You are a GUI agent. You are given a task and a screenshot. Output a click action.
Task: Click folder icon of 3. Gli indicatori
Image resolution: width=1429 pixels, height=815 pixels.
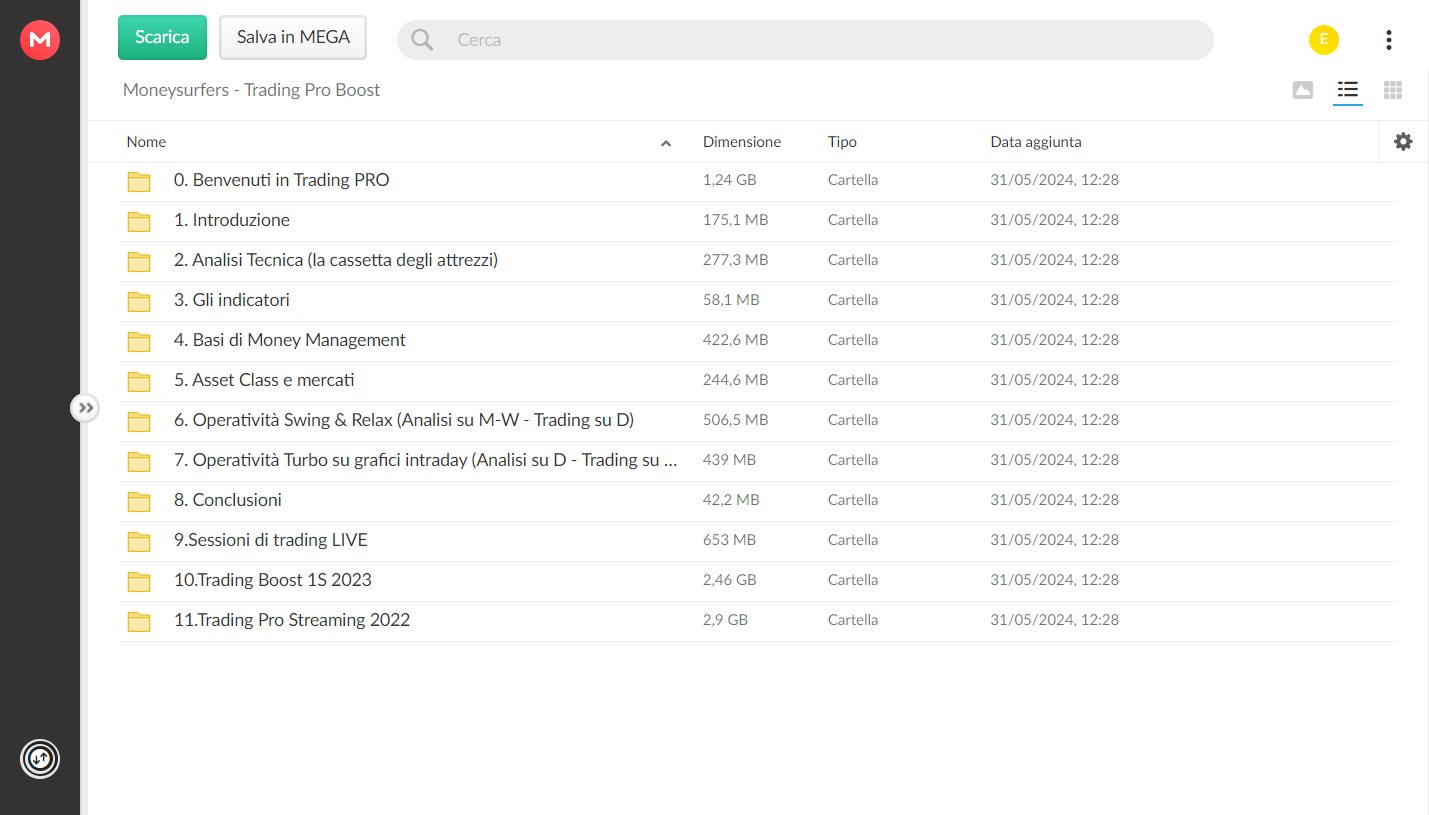point(139,301)
